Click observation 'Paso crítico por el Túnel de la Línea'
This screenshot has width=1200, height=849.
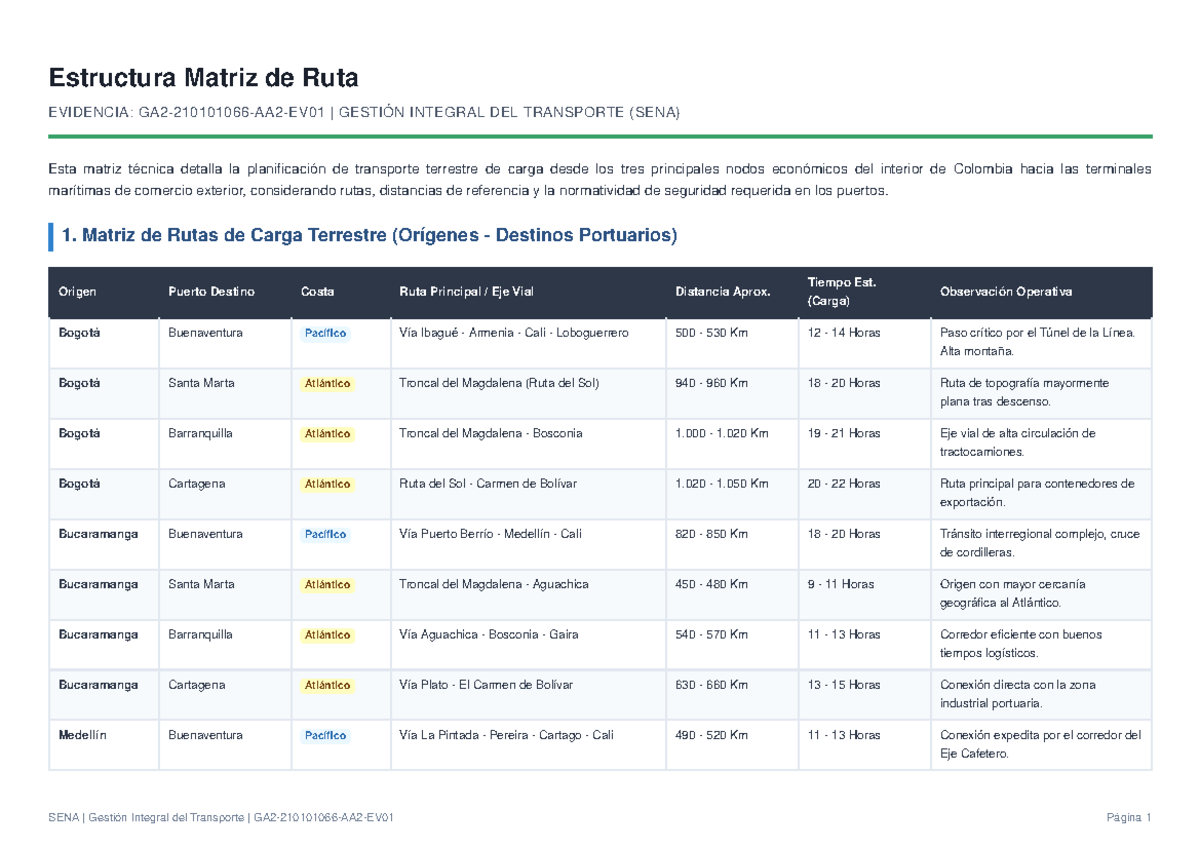1038,342
